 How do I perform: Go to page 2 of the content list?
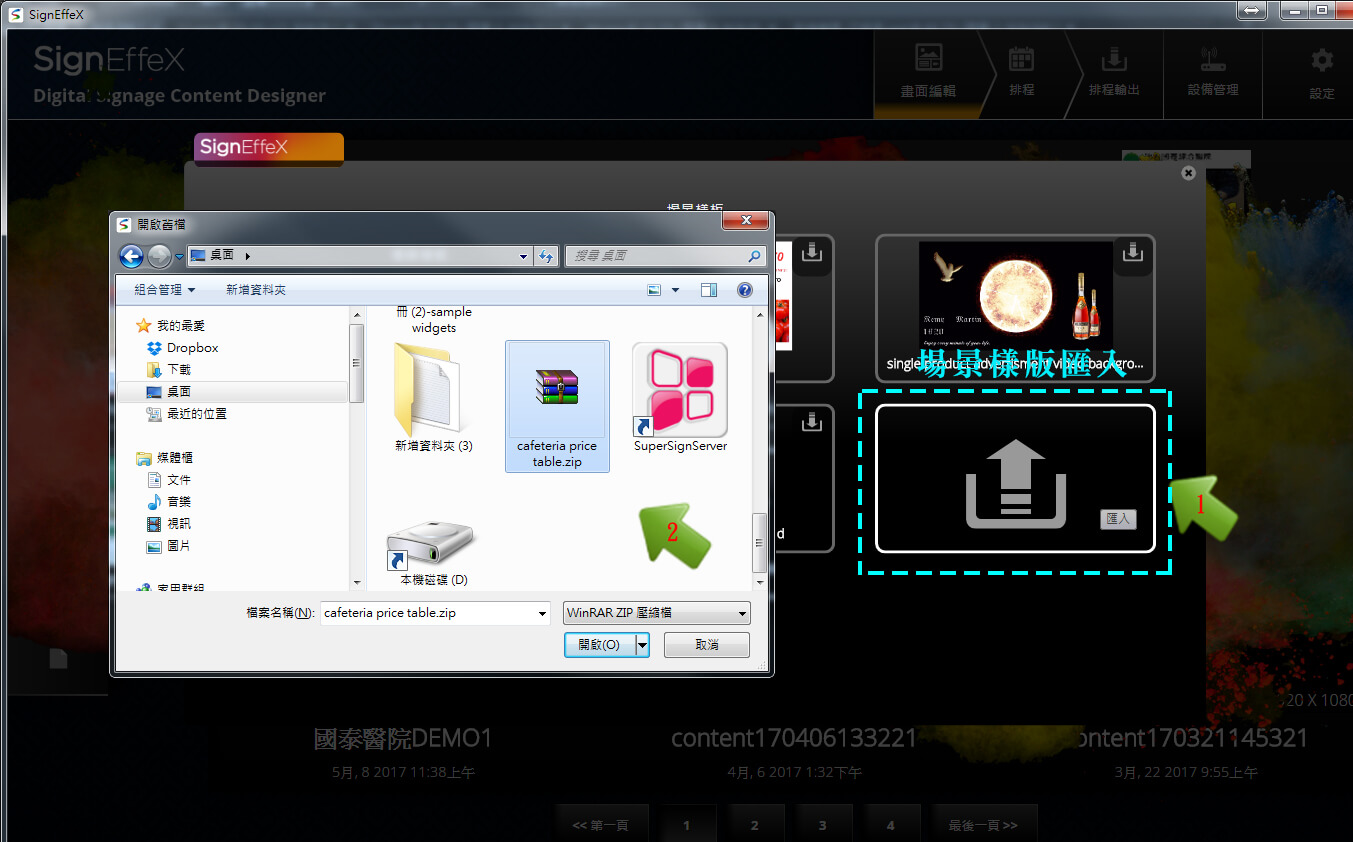(754, 825)
